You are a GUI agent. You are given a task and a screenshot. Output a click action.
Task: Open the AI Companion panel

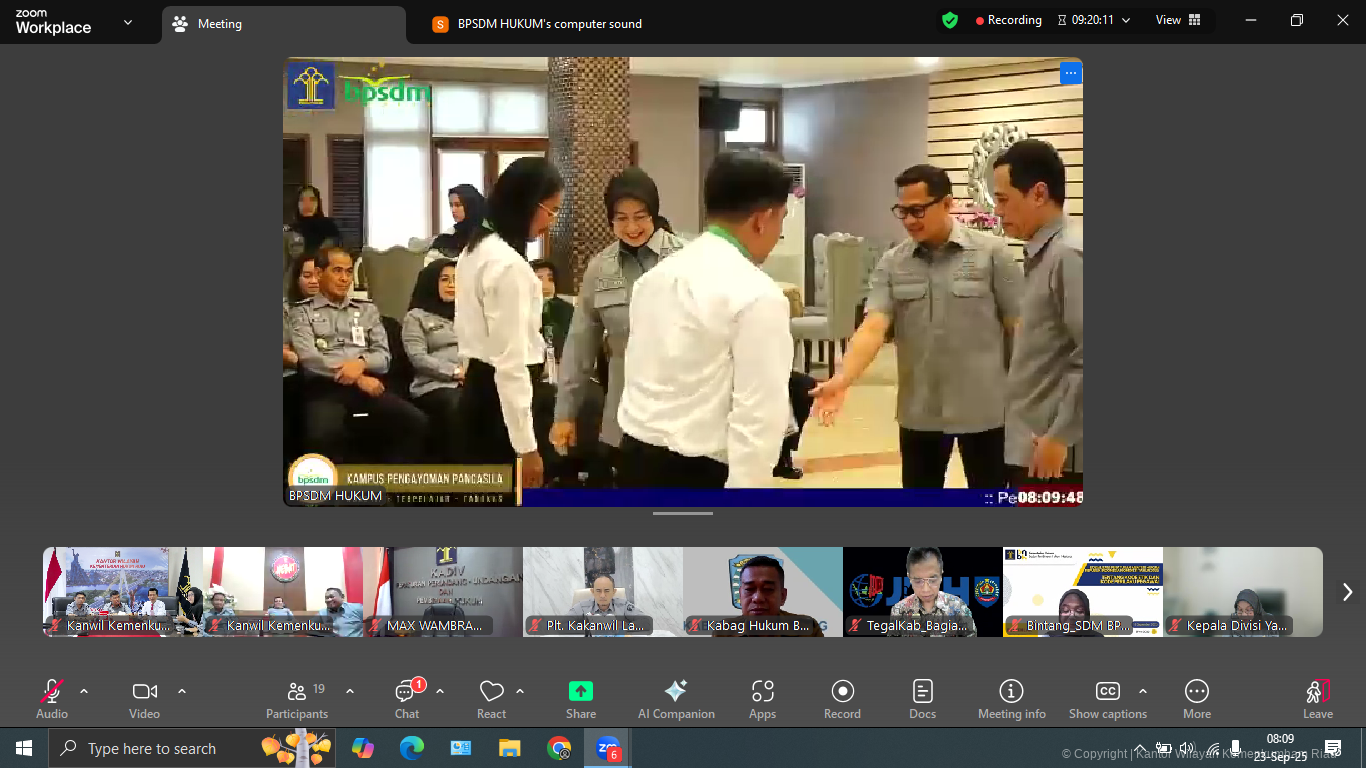click(x=676, y=692)
